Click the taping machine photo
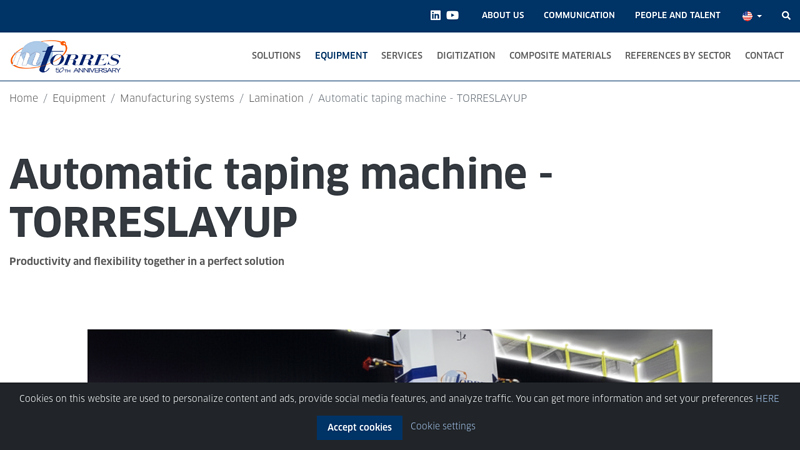 point(399,356)
